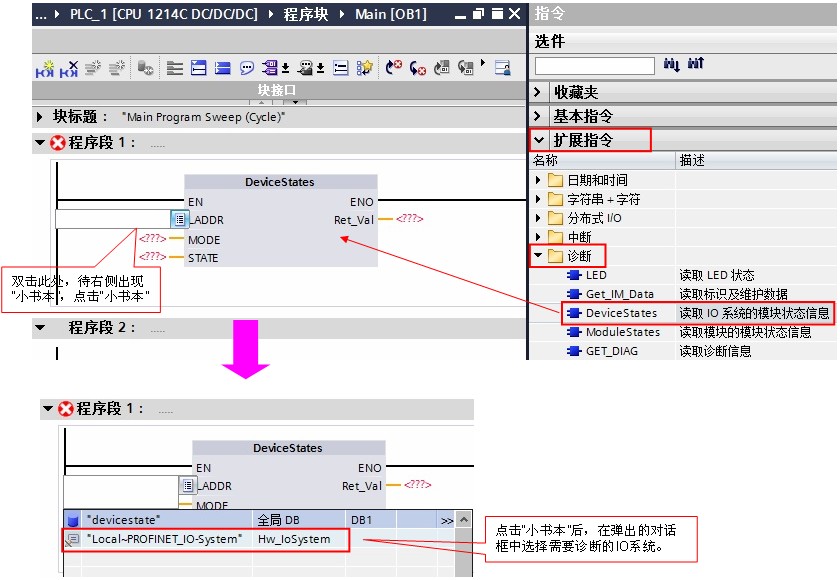Screen dimensions: 840x580
Task: Select the Get_IM_Data instruction
Action: coord(620,294)
